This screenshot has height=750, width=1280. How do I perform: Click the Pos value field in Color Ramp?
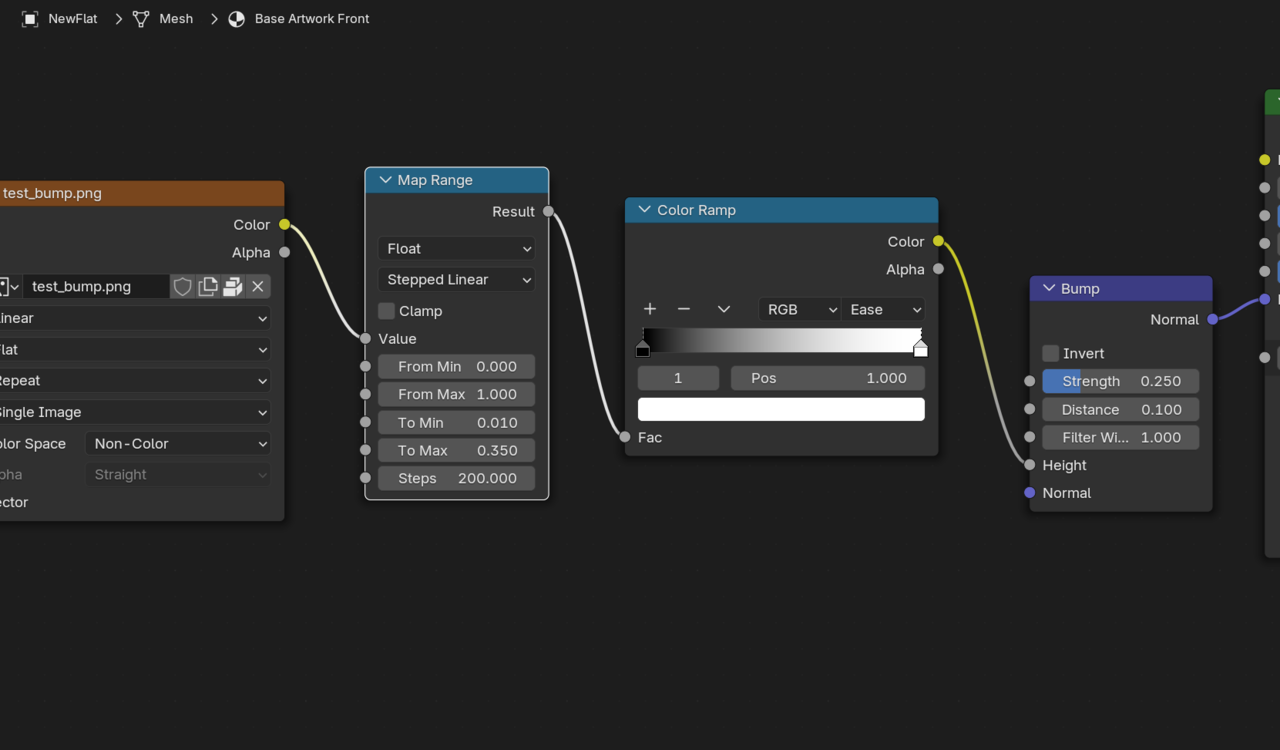pos(828,378)
